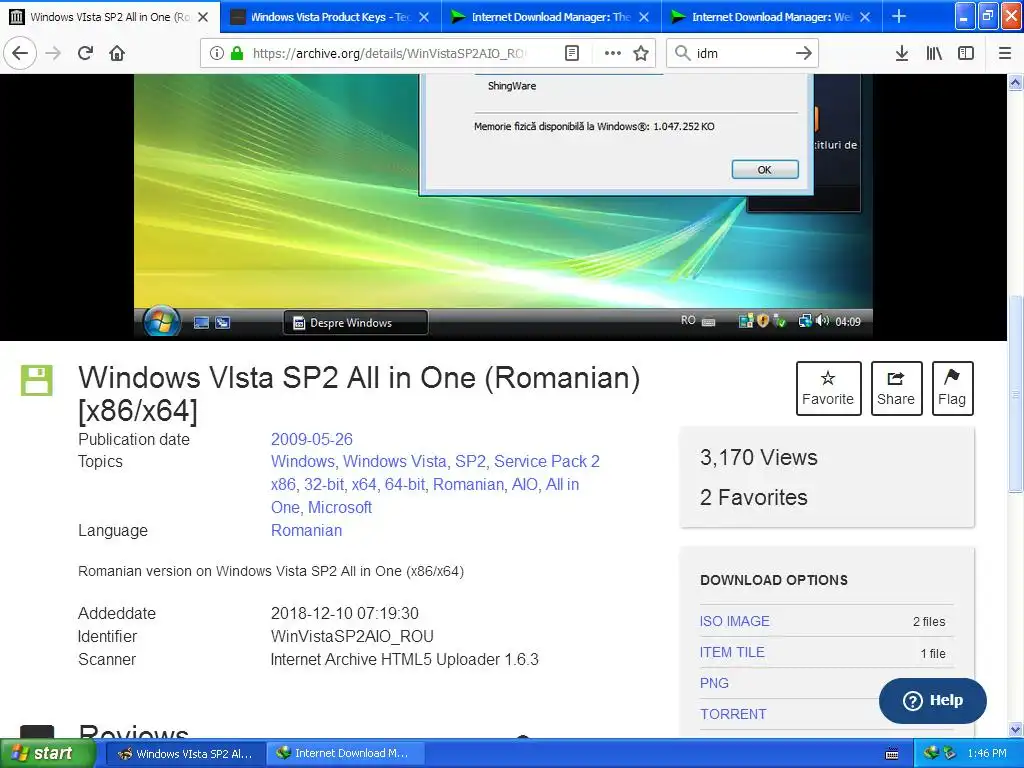Click the search magnifier icon
Viewport: 1024px width, 768px height.
click(682, 53)
